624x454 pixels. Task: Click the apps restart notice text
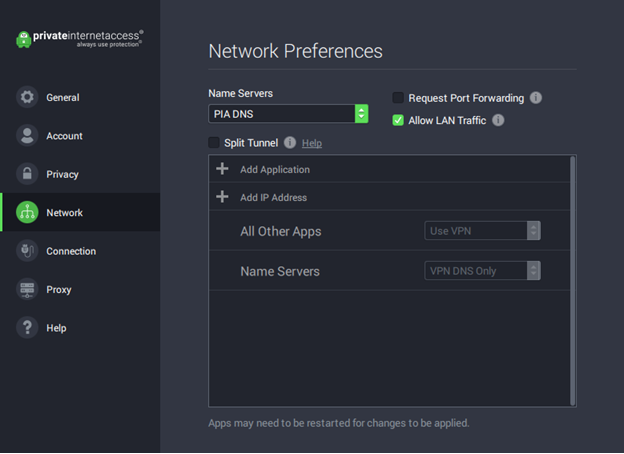pos(339,423)
